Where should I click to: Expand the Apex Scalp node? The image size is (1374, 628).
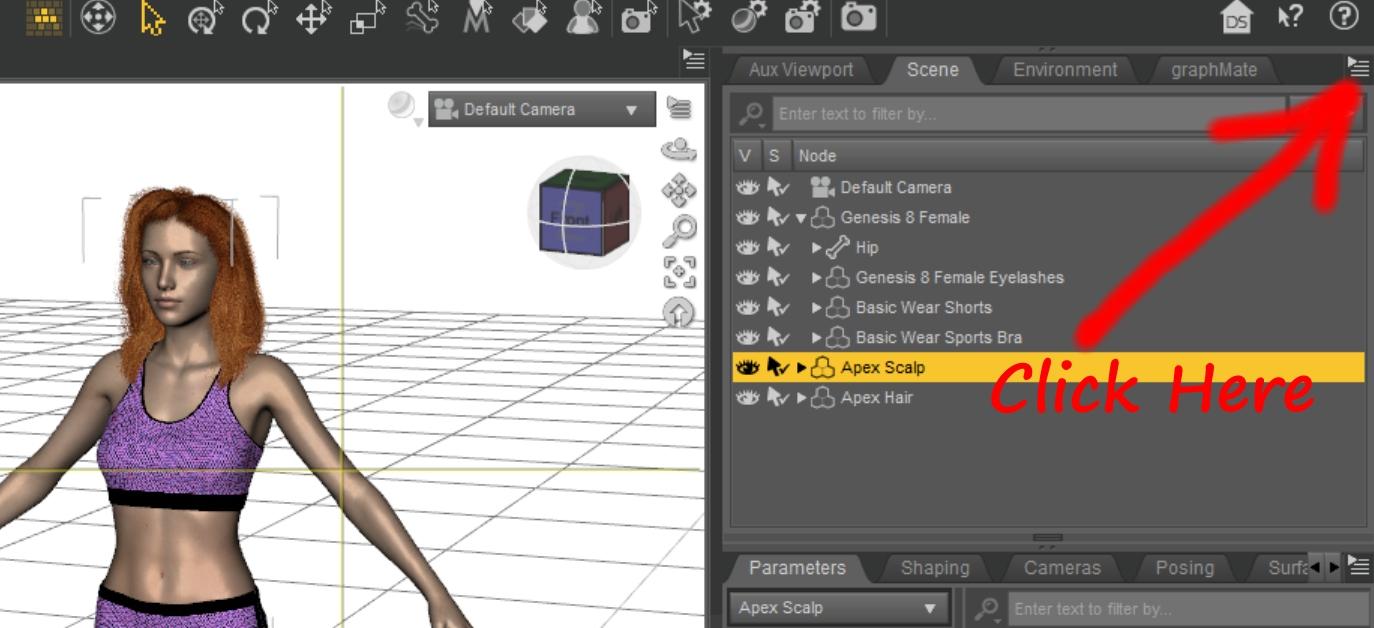[802, 367]
